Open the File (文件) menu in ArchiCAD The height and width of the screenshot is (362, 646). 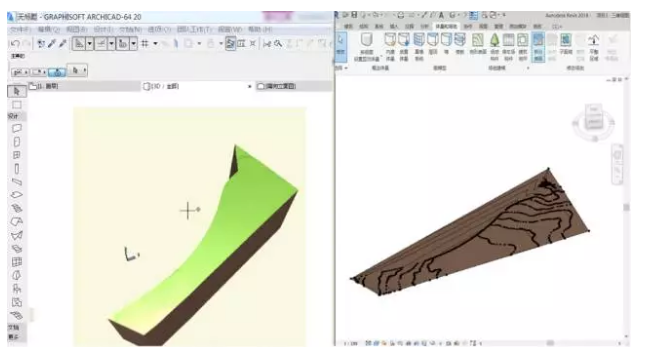[20, 29]
